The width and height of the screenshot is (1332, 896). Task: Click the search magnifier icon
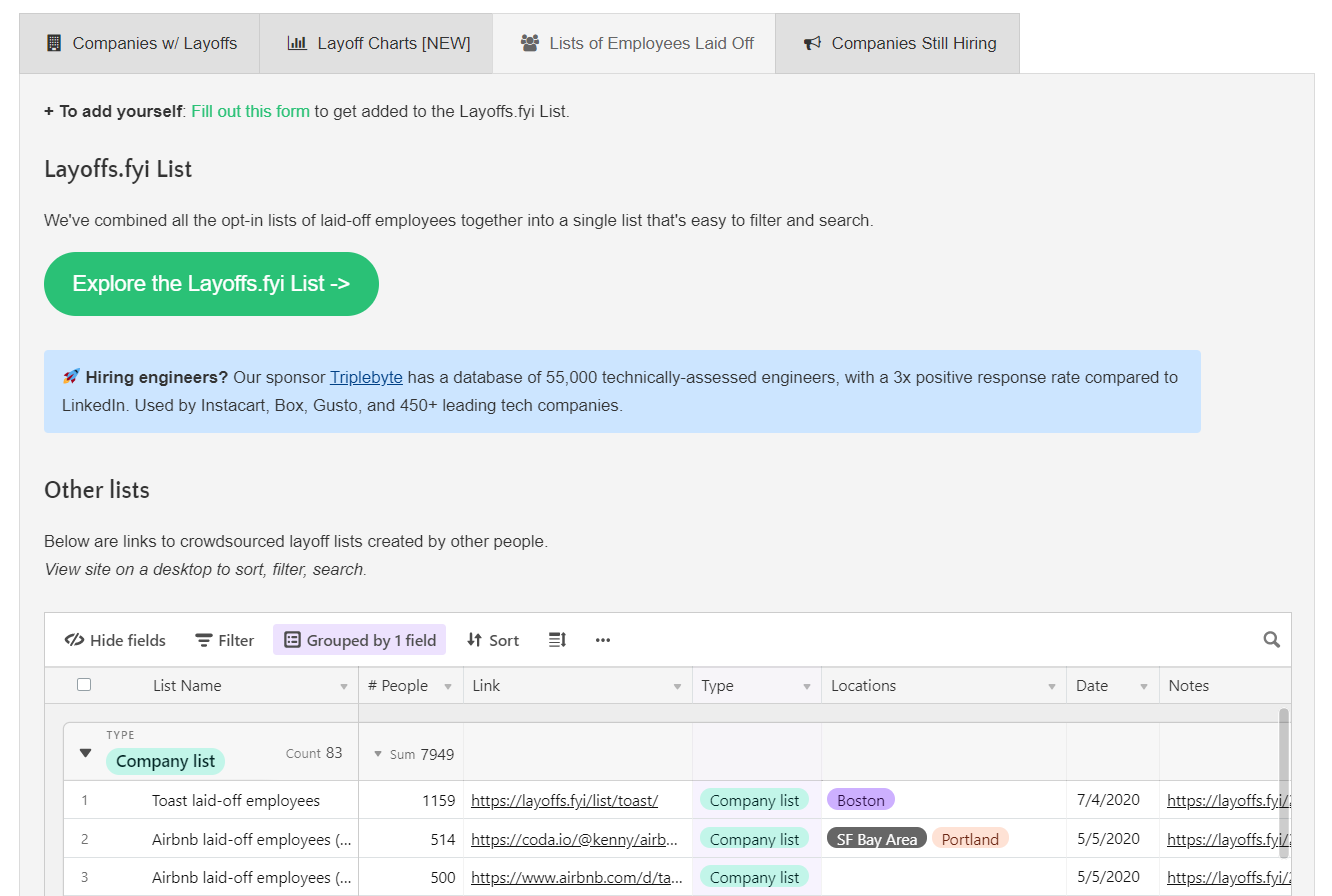click(1271, 639)
